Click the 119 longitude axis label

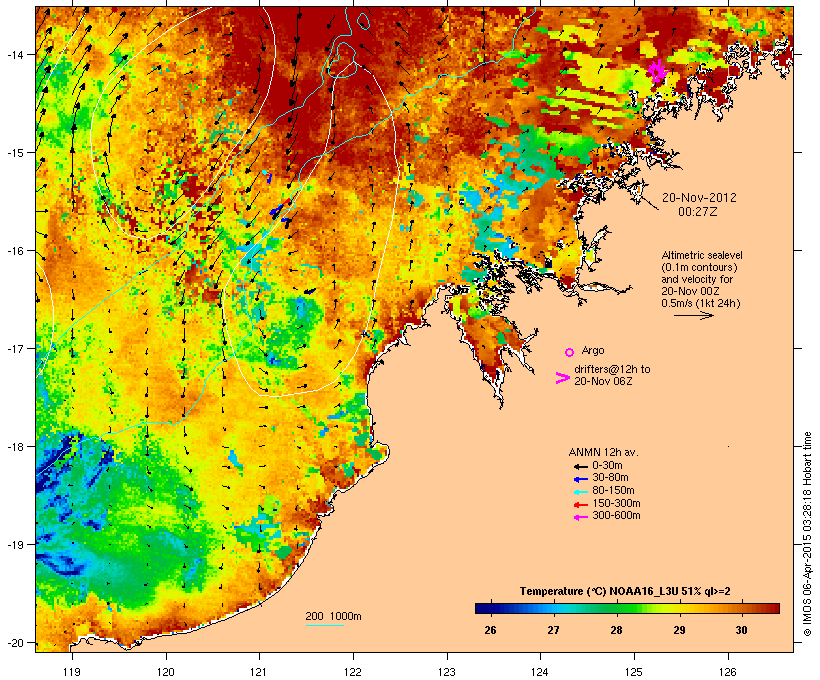tap(72, 672)
